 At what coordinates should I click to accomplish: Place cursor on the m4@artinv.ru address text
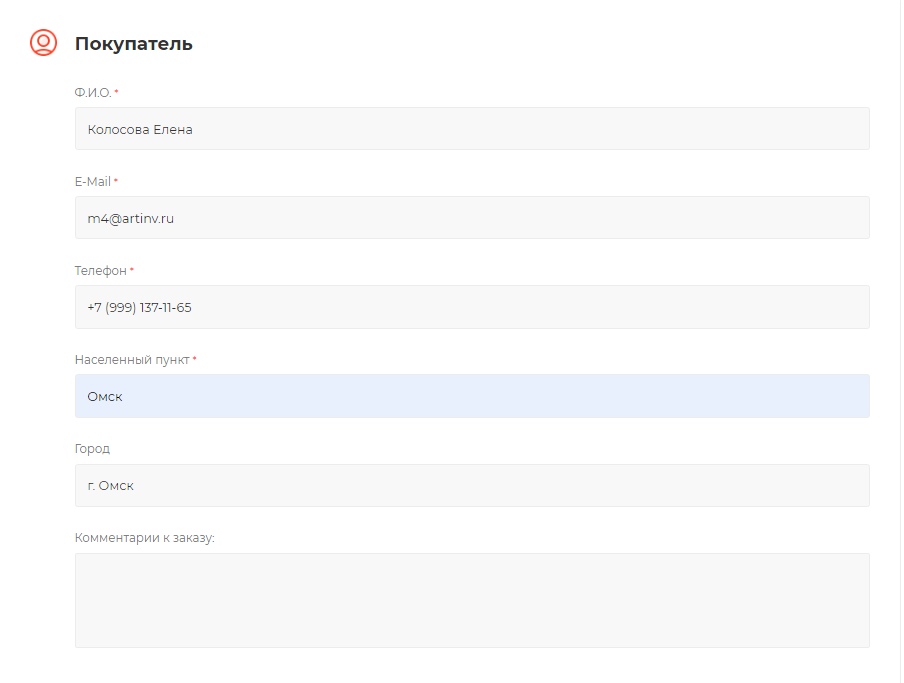click(x=130, y=218)
